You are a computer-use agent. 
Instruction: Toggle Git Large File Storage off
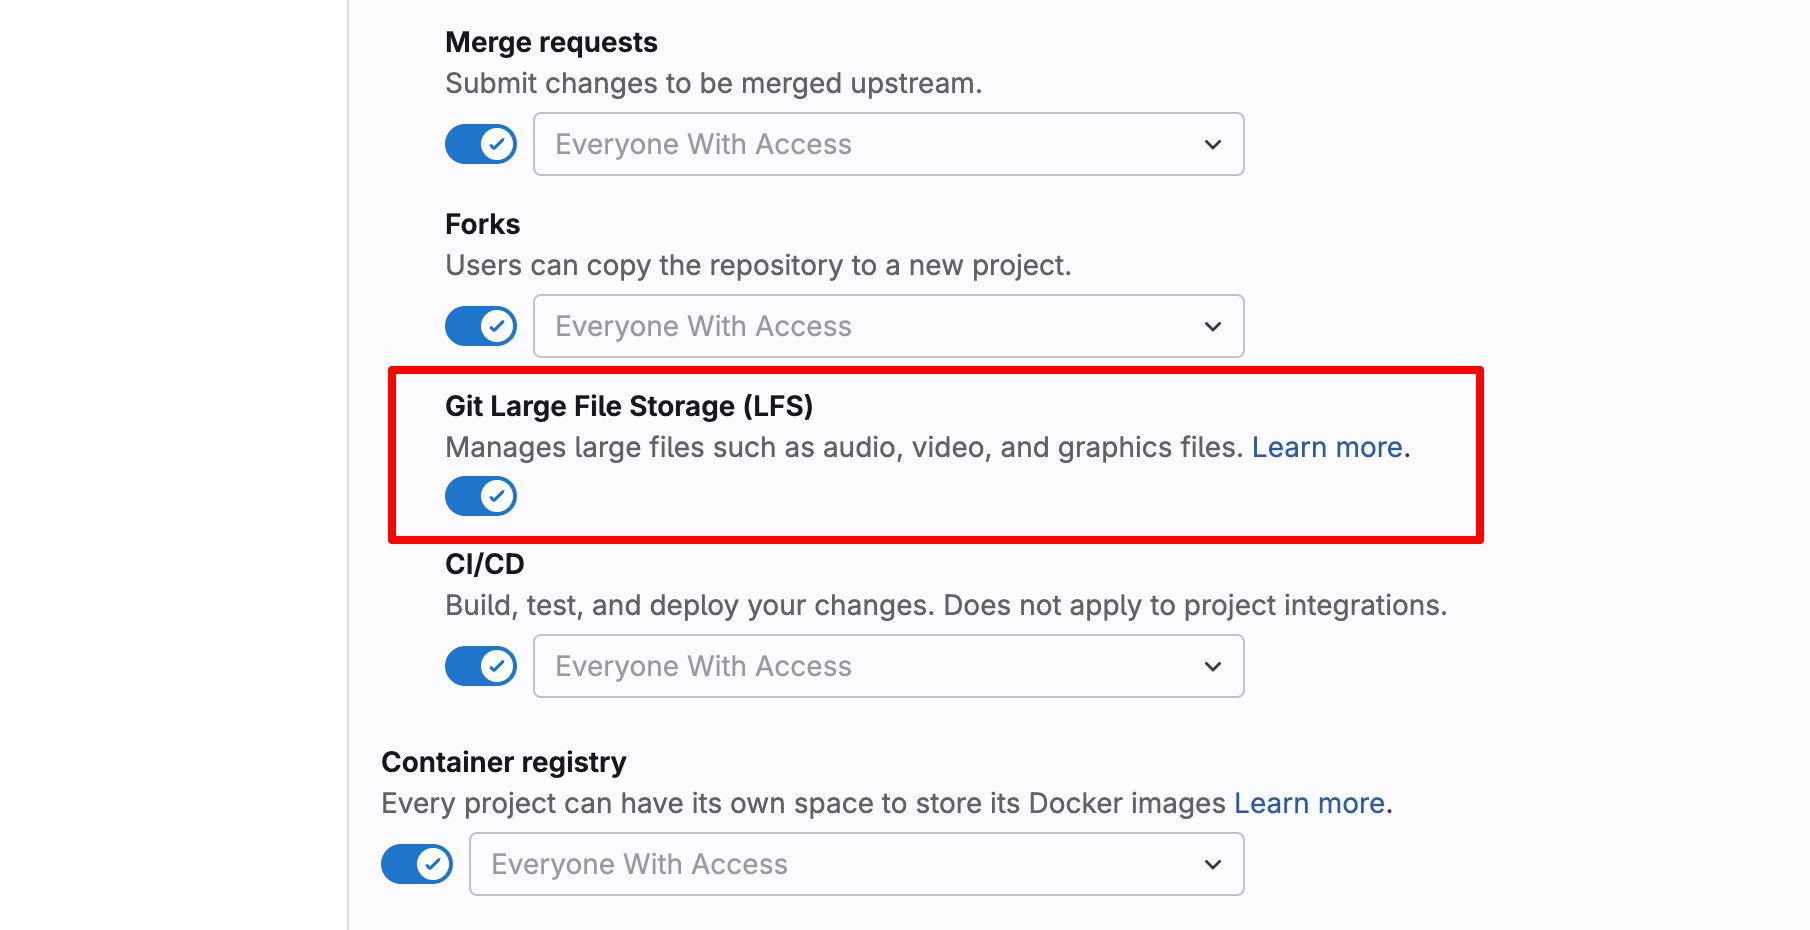coord(481,496)
